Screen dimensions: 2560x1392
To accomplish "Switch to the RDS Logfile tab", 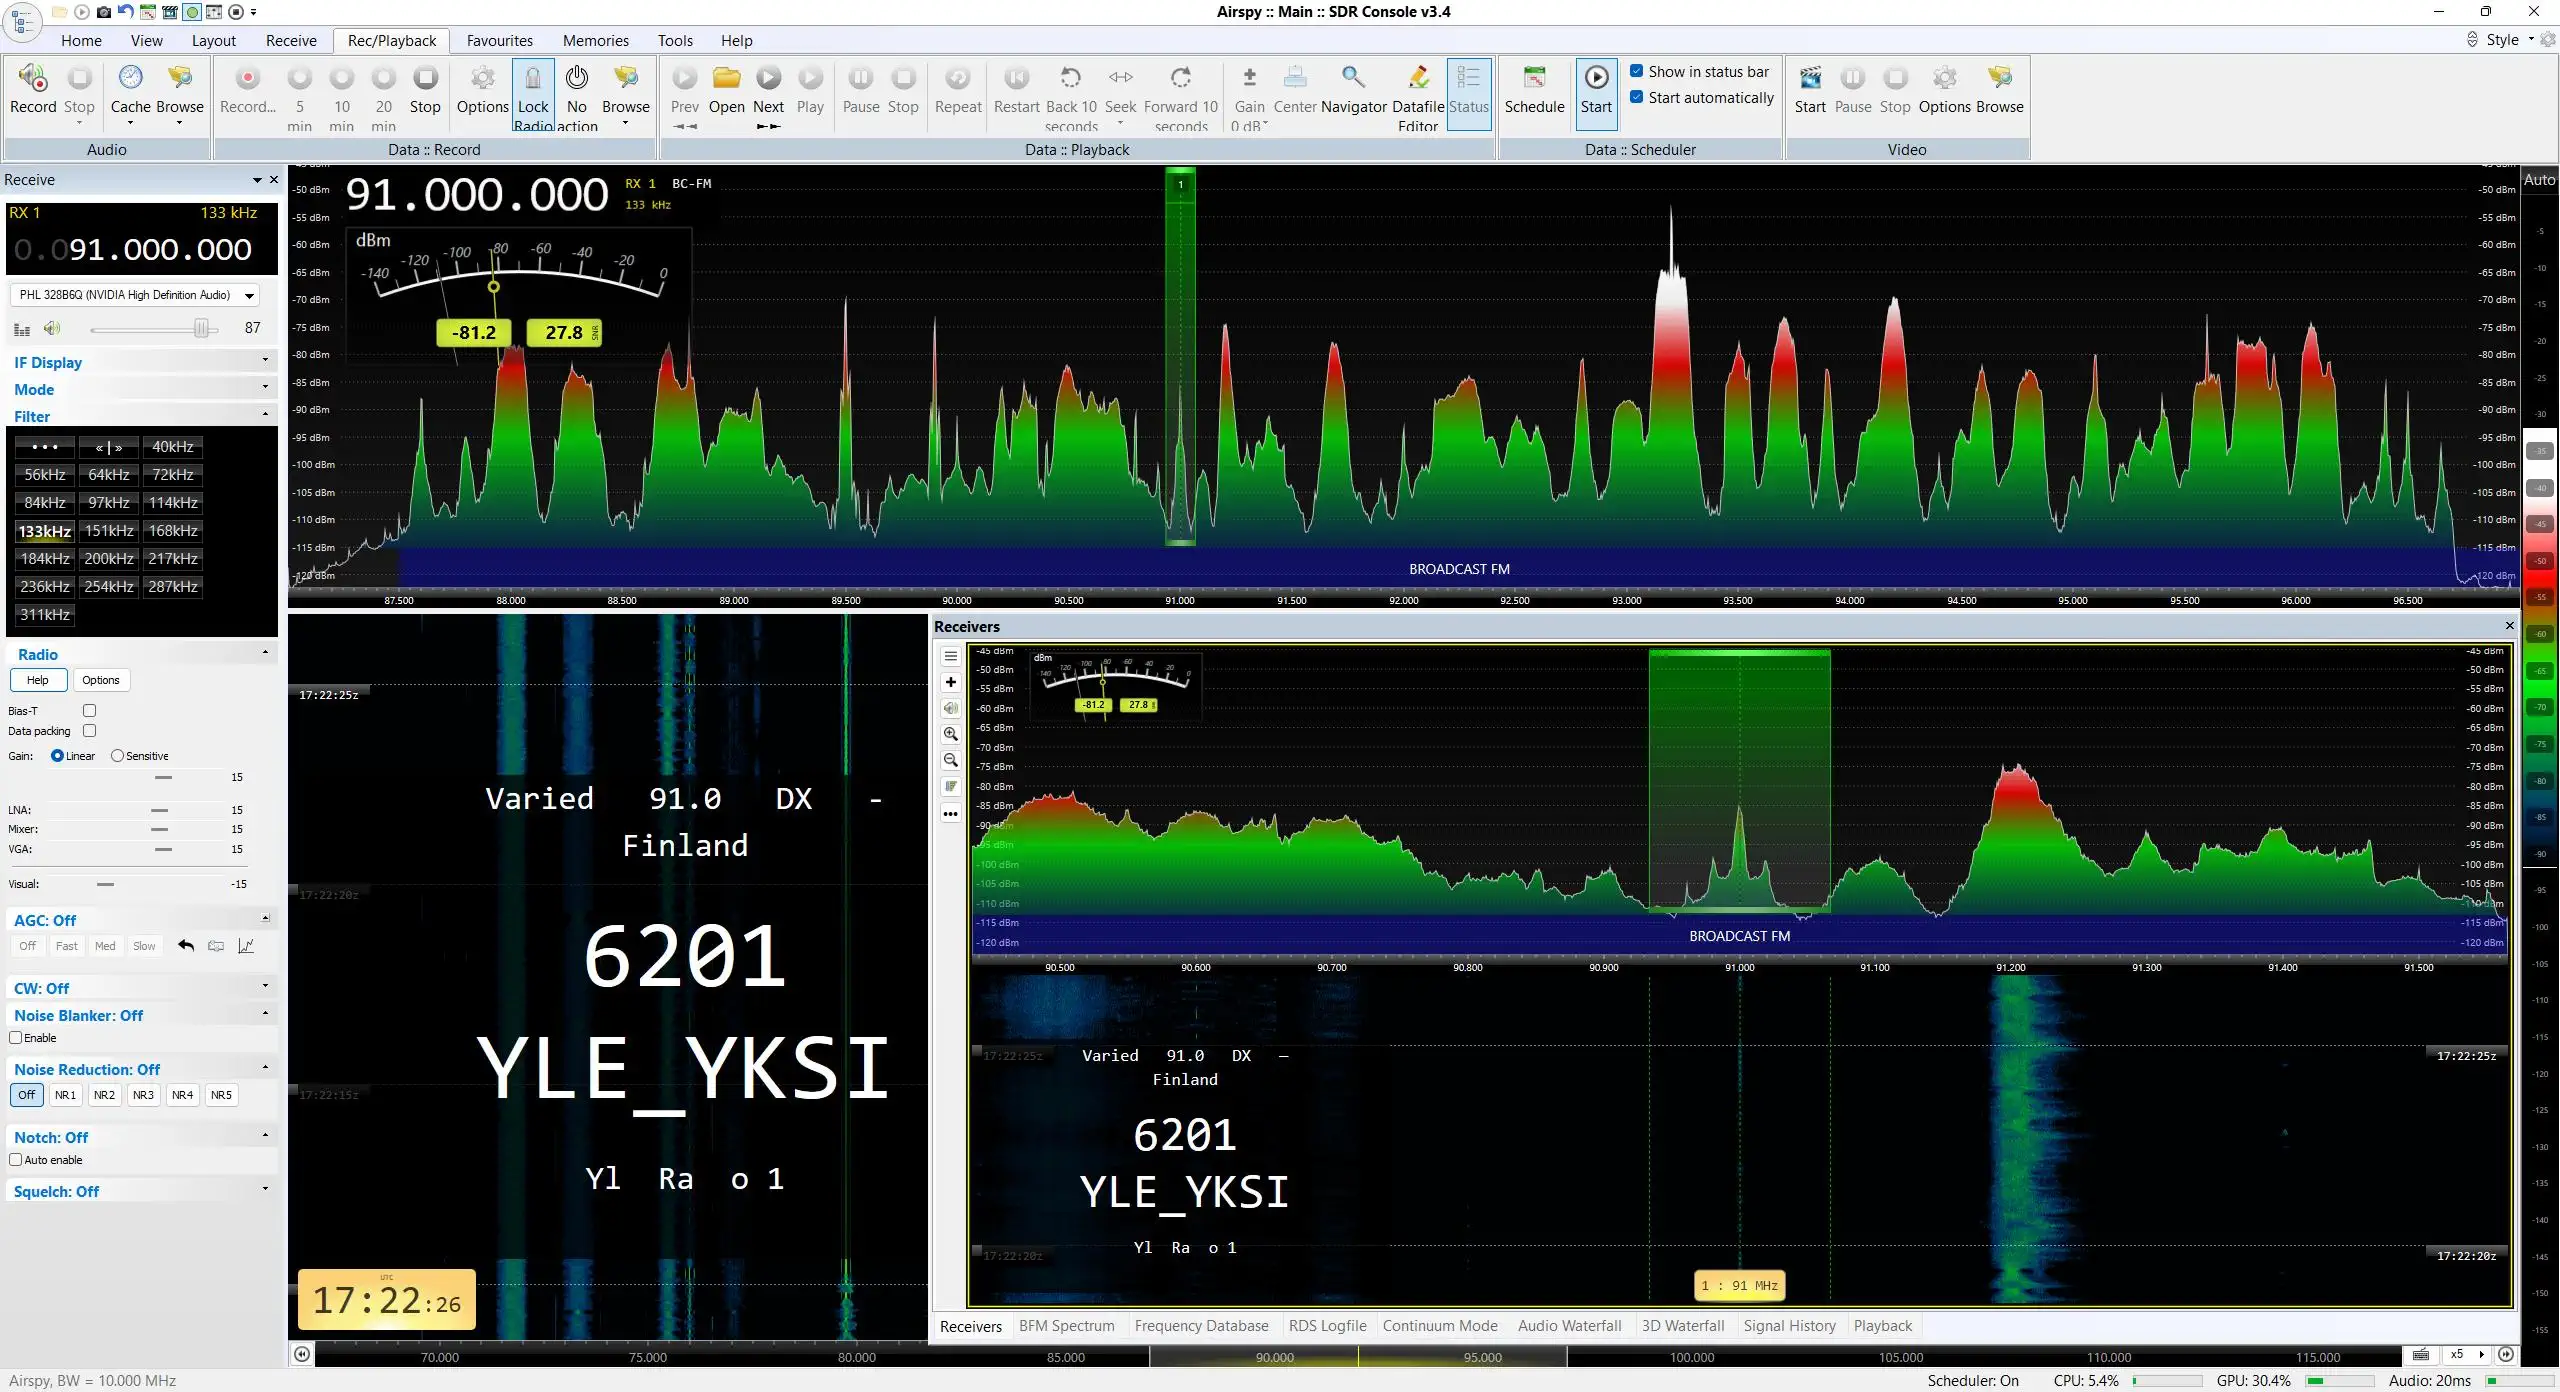I will (x=1327, y=1326).
